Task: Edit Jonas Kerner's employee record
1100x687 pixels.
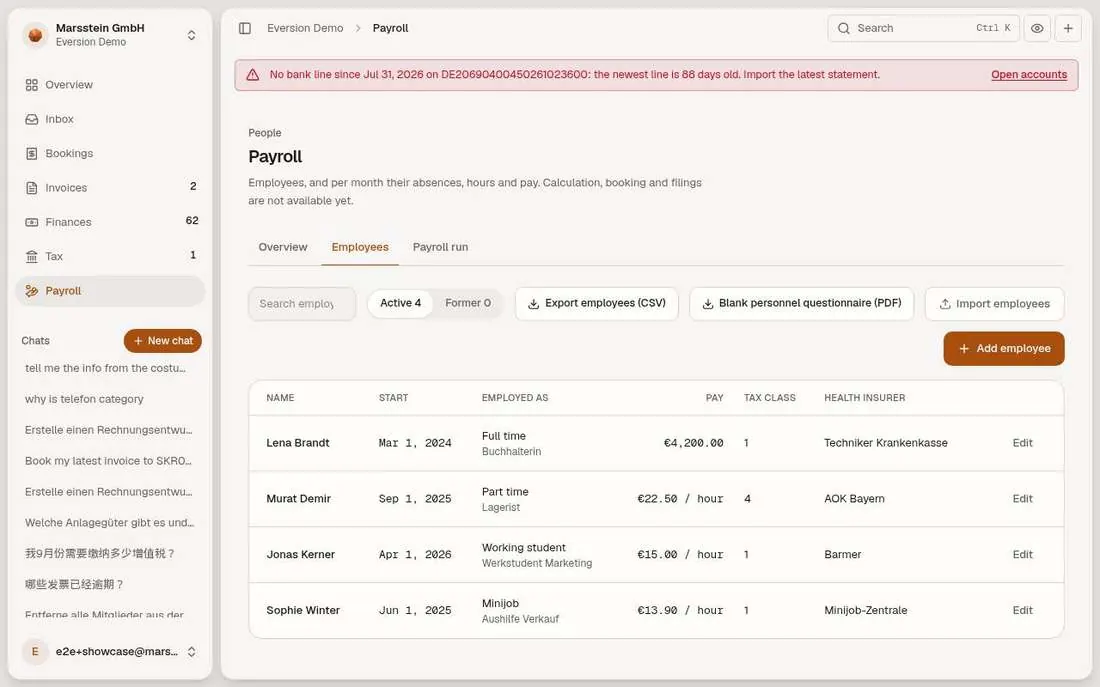Action: pyautogui.click(x=1022, y=554)
